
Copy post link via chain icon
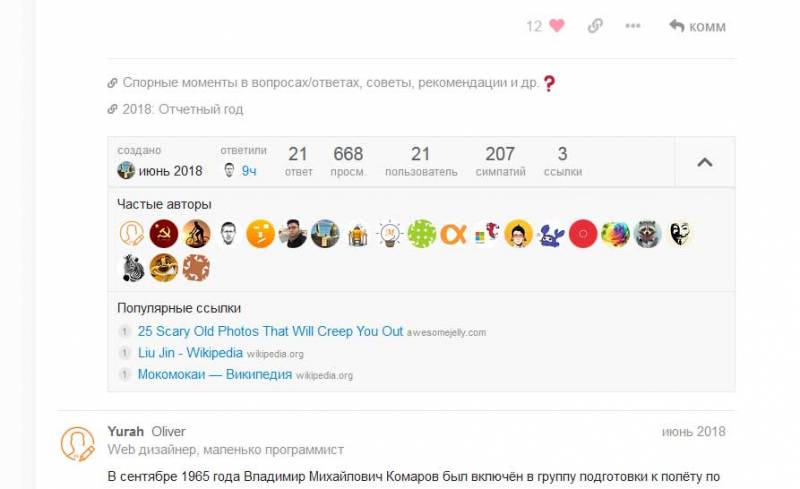tap(595, 26)
